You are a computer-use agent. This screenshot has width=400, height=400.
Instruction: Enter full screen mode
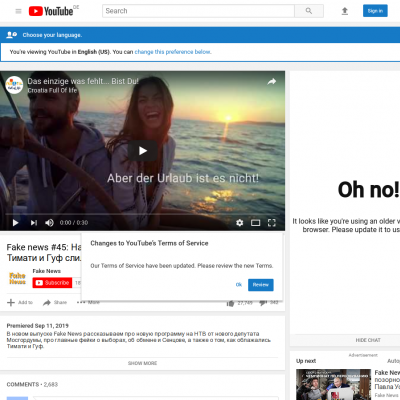point(272,223)
